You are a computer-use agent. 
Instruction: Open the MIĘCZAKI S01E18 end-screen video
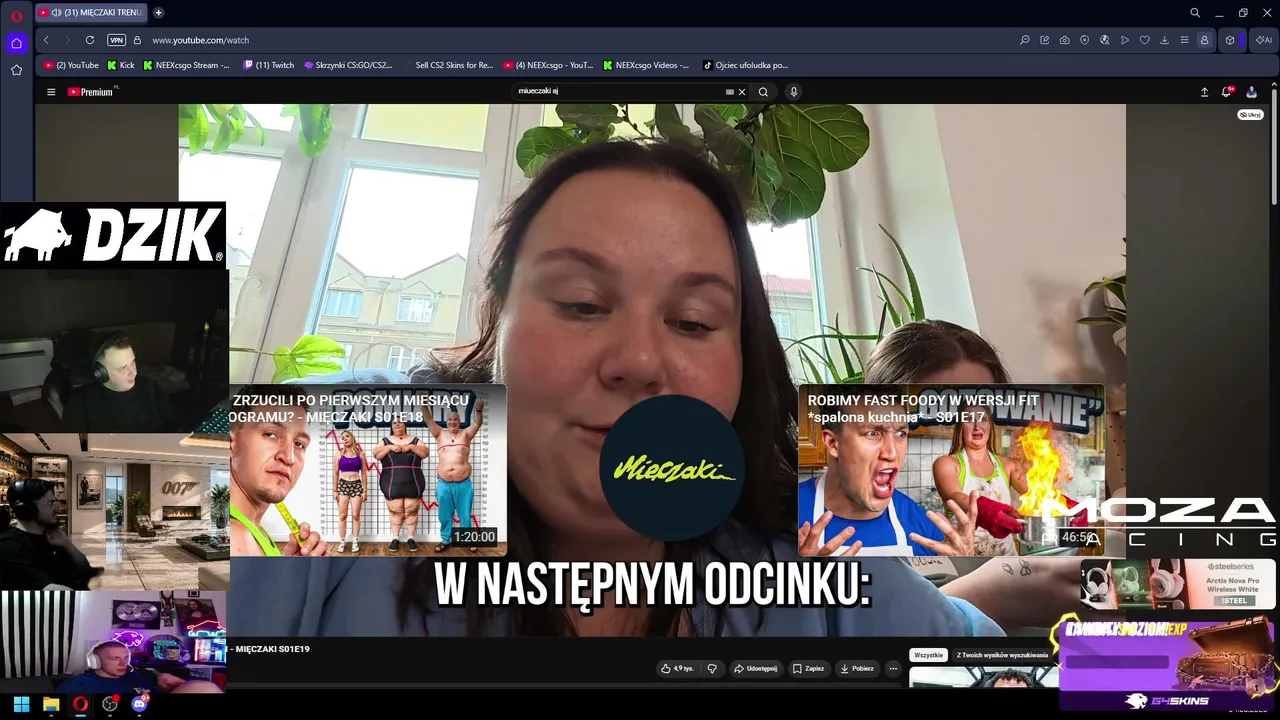click(368, 470)
